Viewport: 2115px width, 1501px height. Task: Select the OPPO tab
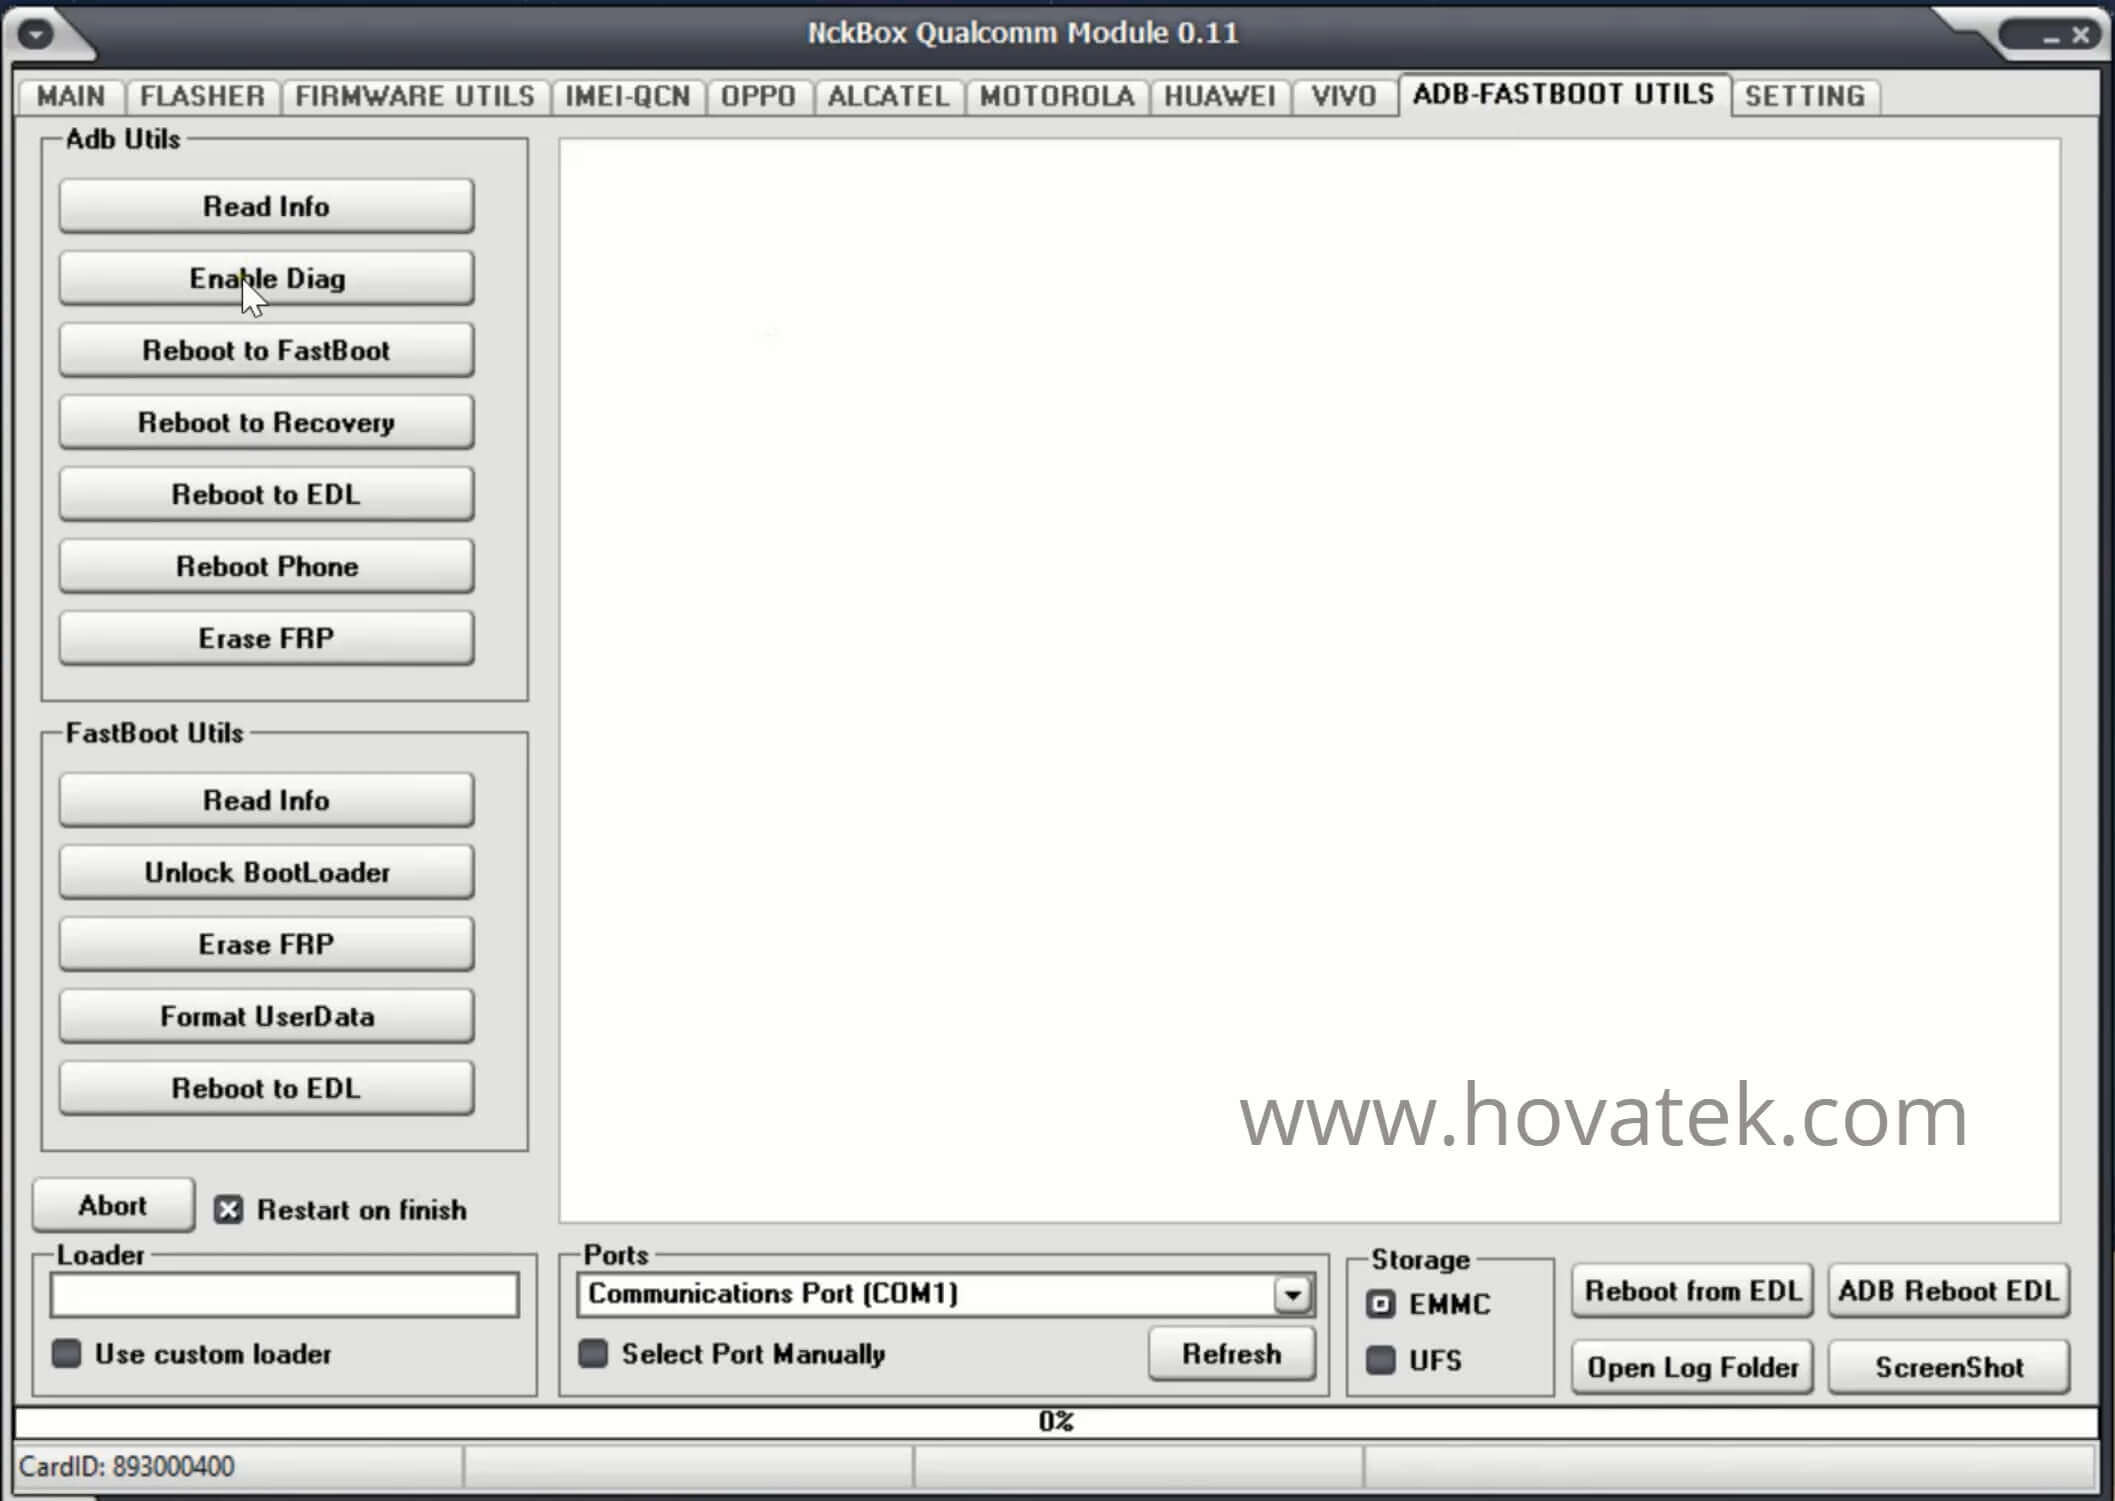759,96
